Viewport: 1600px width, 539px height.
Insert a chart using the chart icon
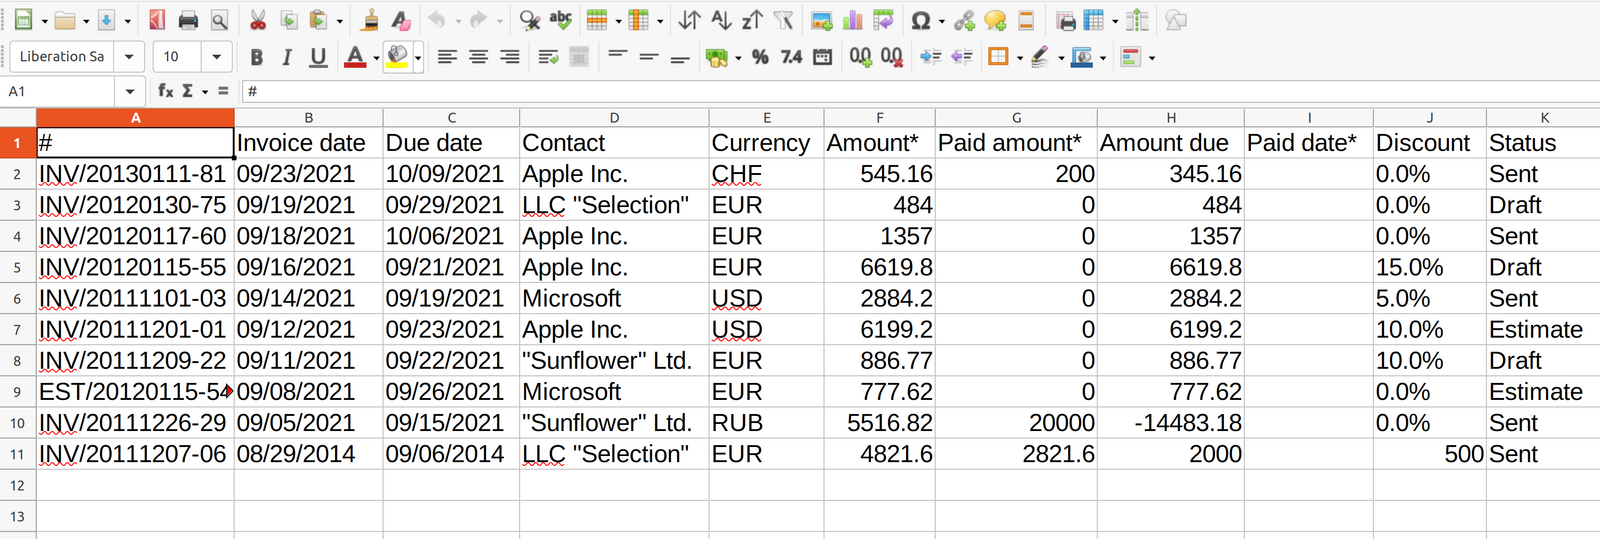click(x=853, y=20)
